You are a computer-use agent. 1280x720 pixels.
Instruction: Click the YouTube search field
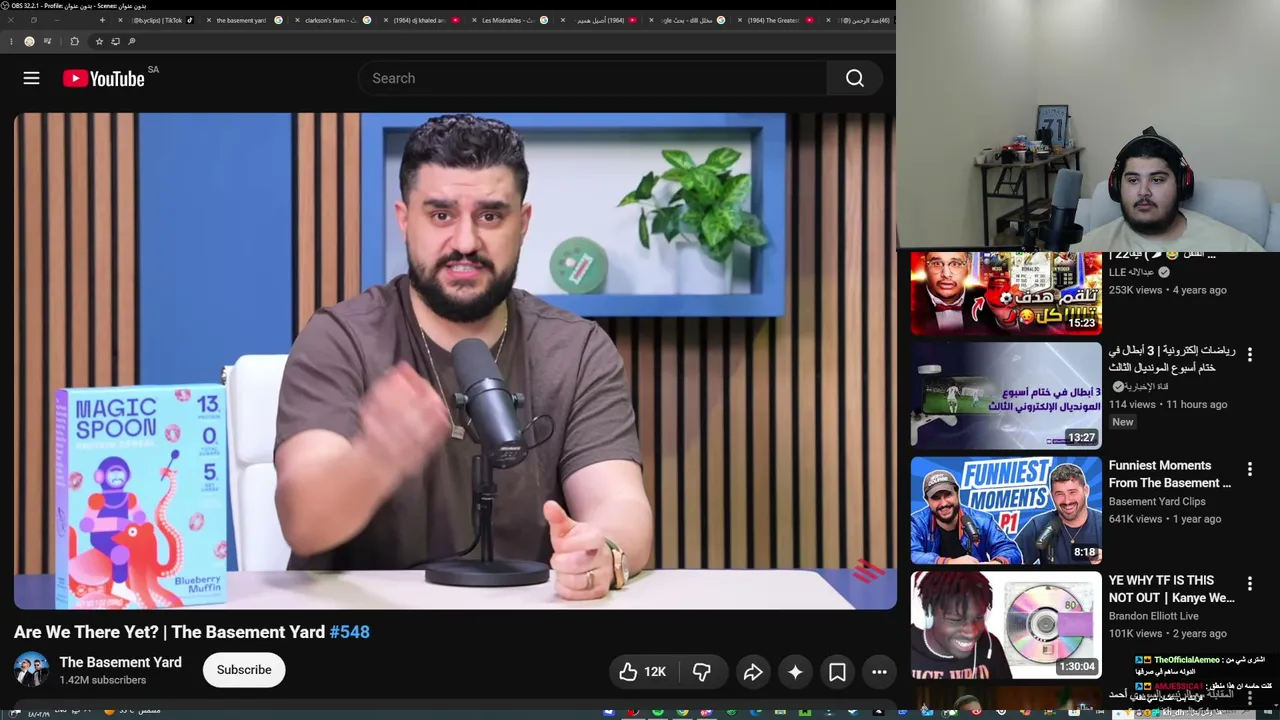(593, 78)
